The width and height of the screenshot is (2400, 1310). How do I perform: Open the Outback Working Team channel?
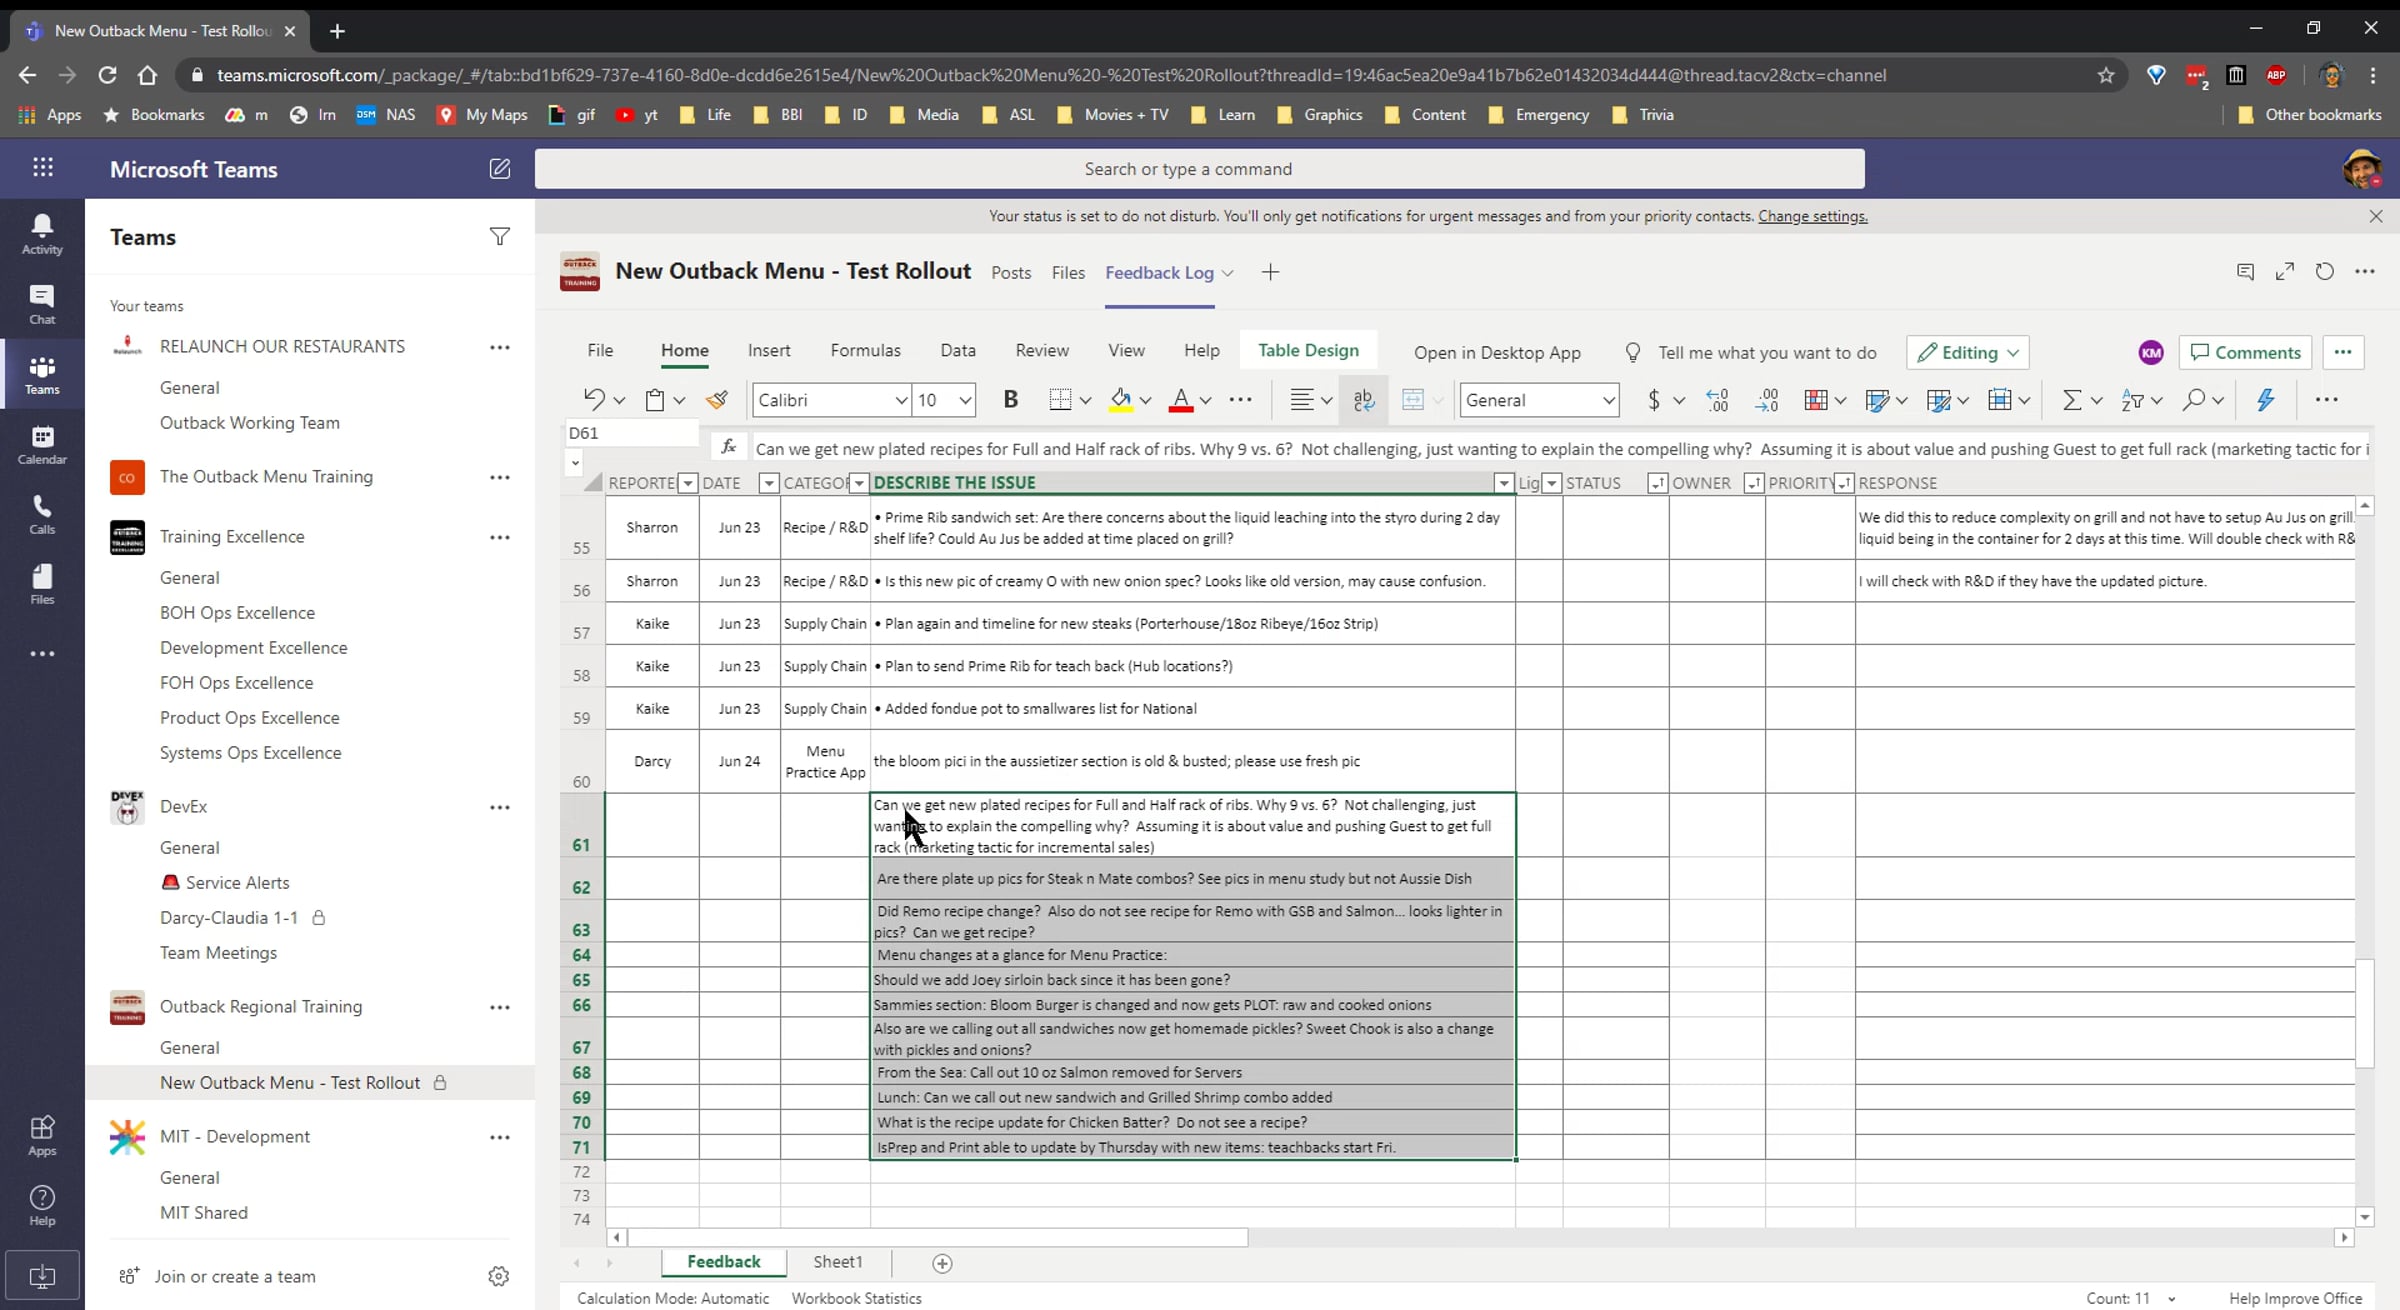point(250,423)
